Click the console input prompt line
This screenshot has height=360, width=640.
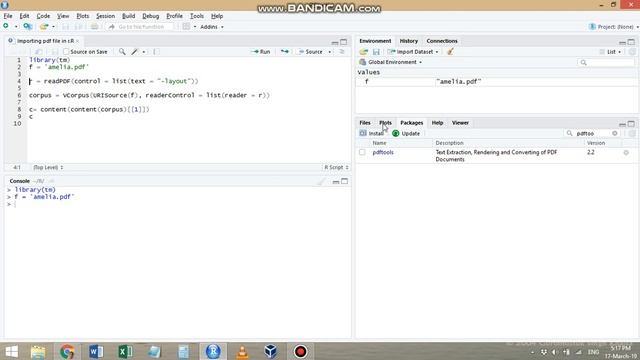point(178,204)
